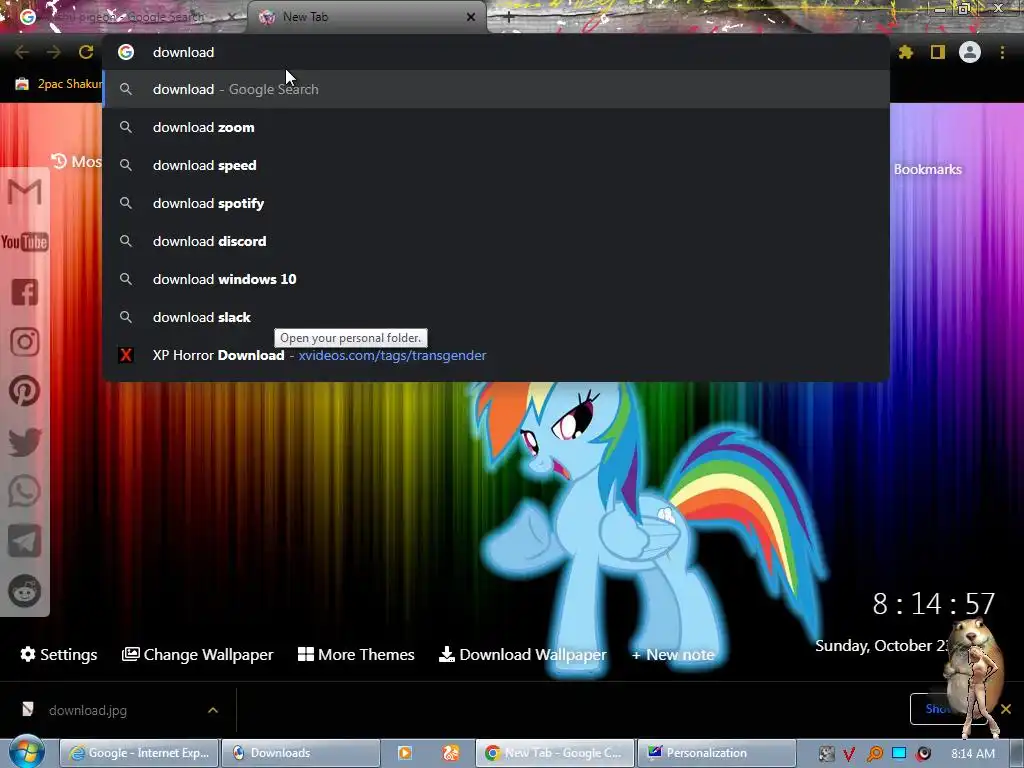
Task: Open a new tab with plus
Action: [x=509, y=17]
